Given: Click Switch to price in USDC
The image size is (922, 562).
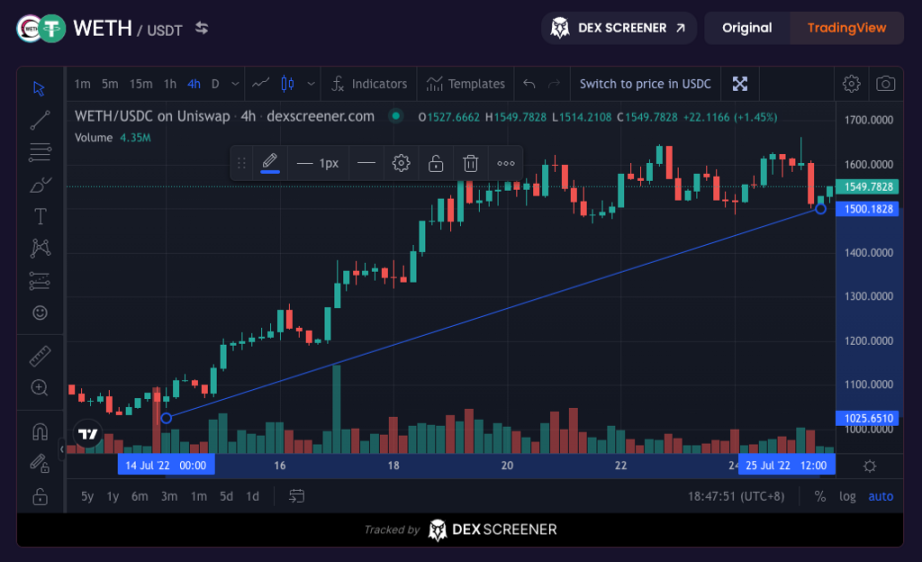Looking at the screenshot, I should pyautogui.click(x=645, y=84).
